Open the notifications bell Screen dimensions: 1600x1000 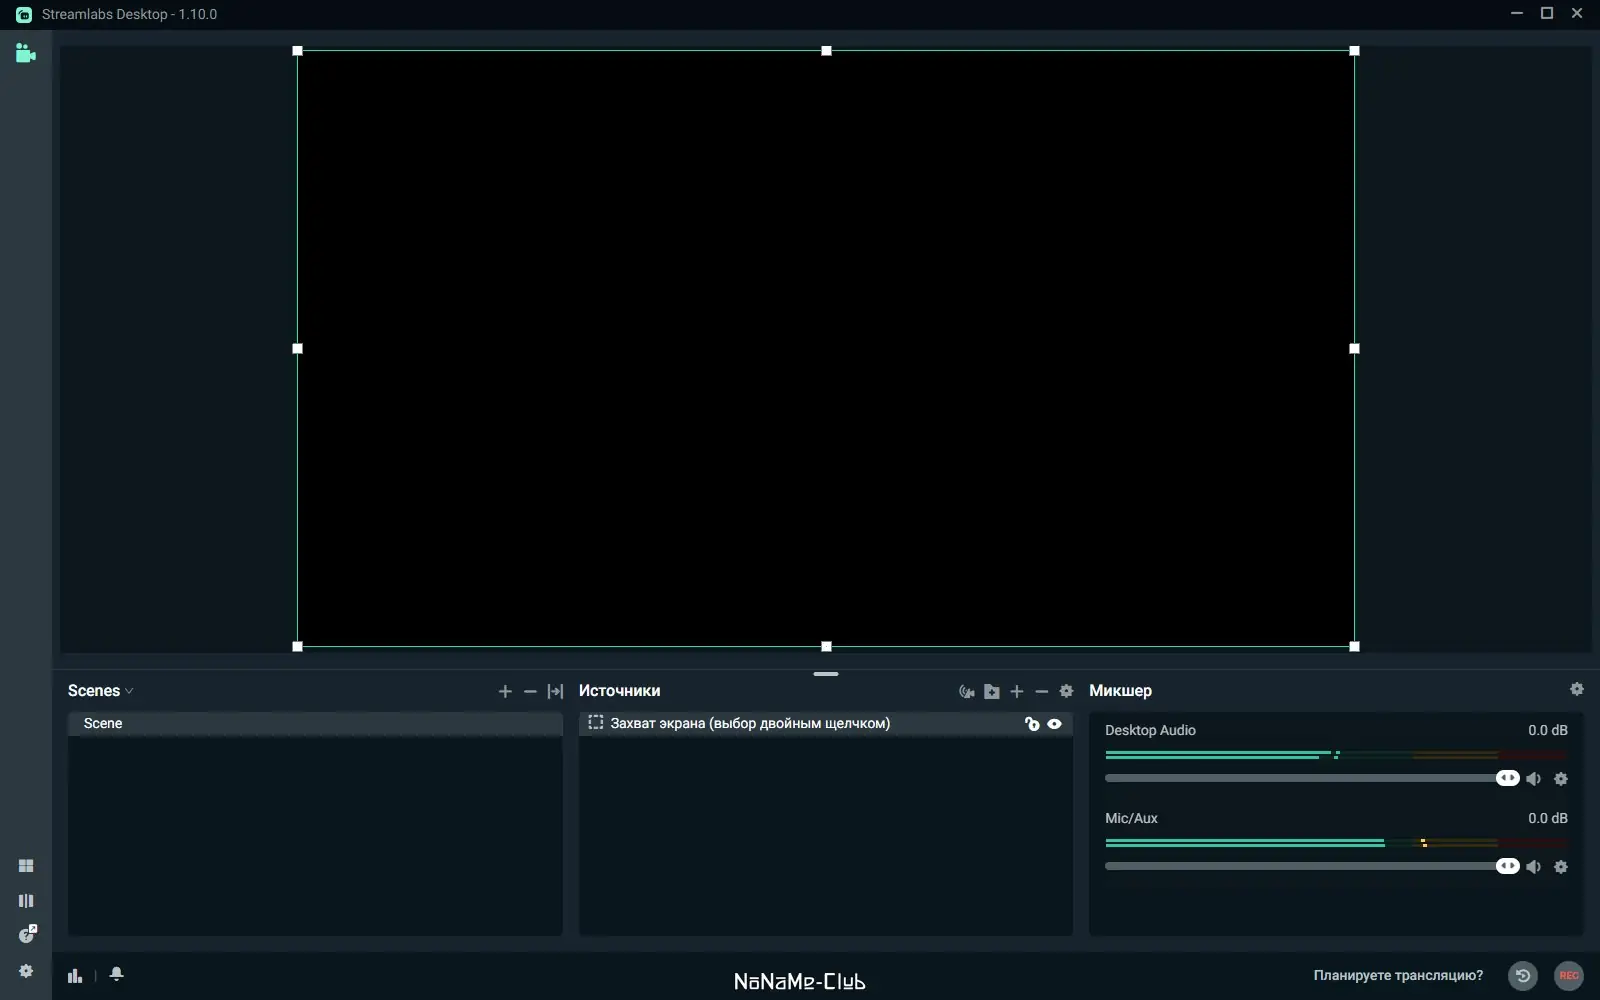point(116,974)
